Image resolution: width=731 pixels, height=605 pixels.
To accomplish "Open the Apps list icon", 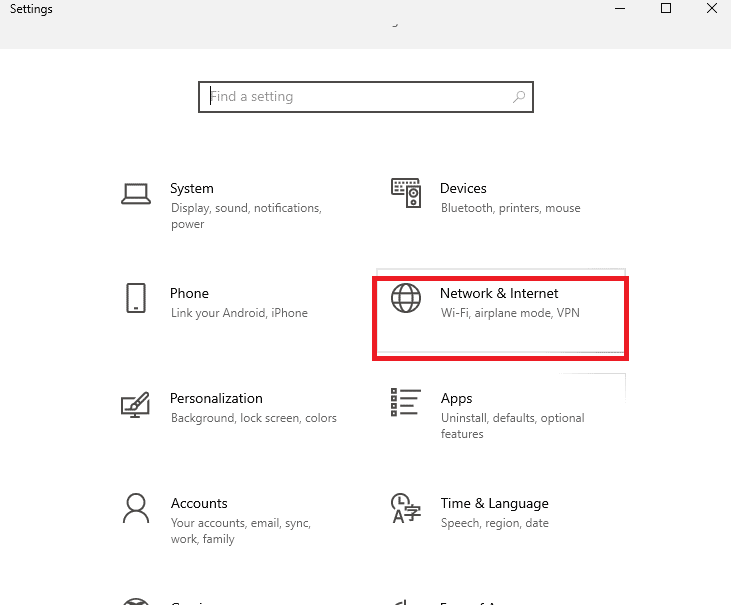I will pos(406,402).
